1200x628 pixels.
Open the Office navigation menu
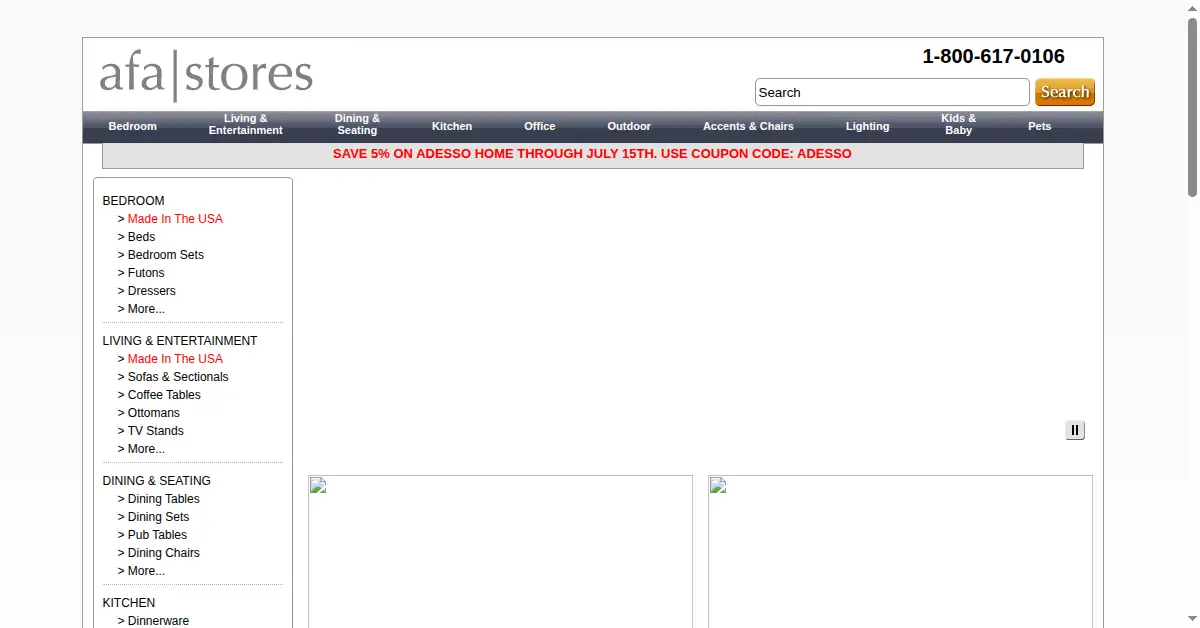click(539, 126)
